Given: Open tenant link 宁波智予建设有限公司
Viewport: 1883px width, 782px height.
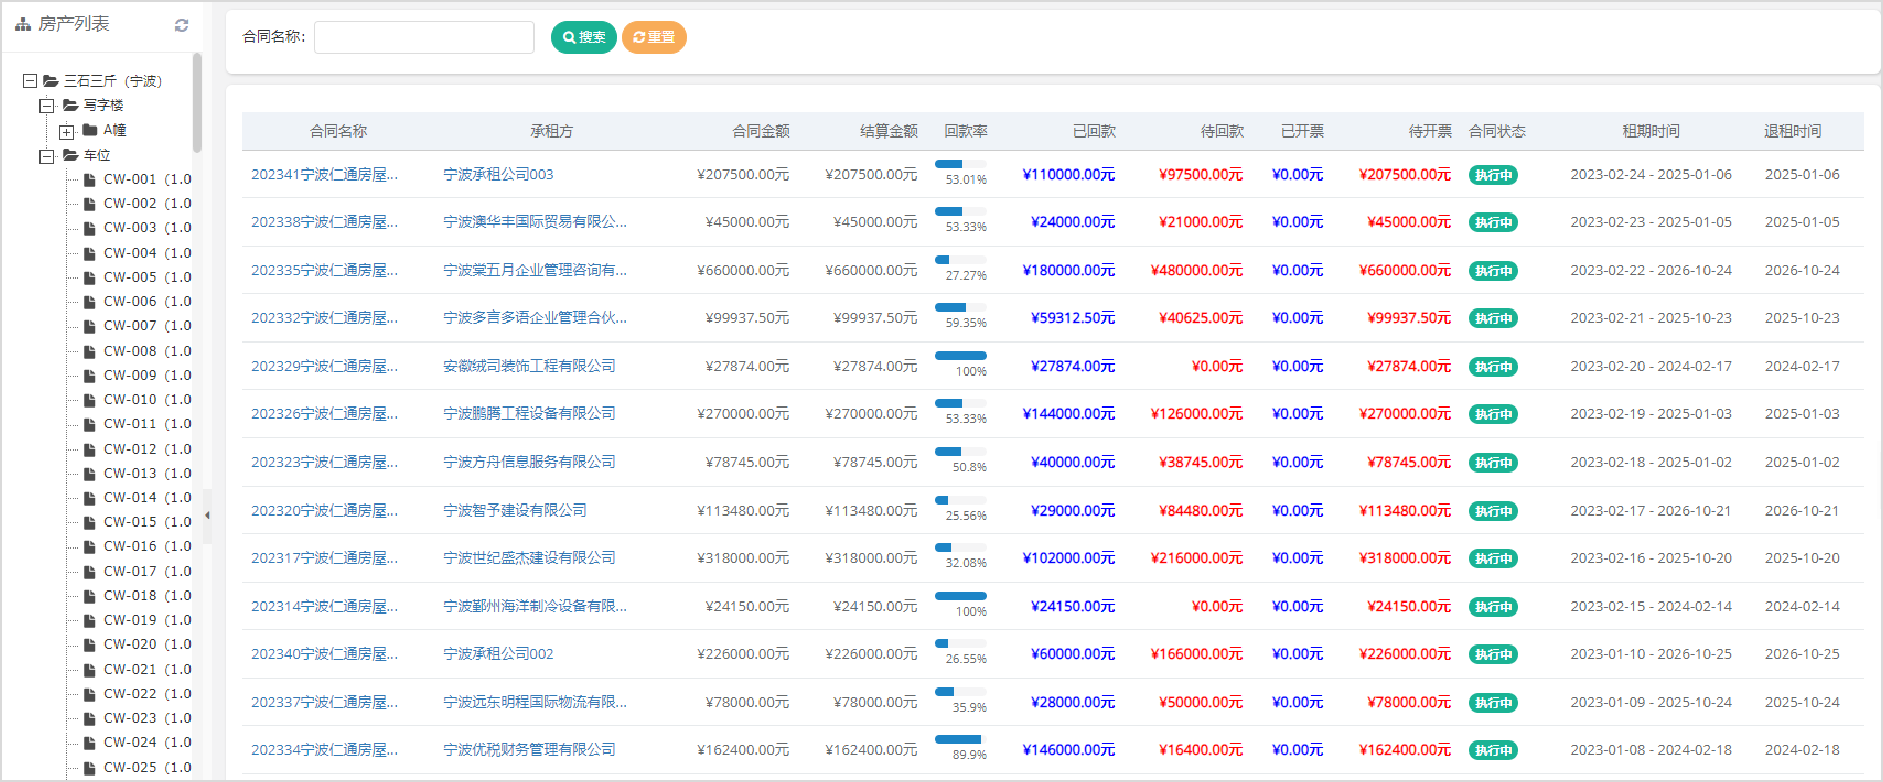Looking at the screenshot, I should (x=515, y=511).
